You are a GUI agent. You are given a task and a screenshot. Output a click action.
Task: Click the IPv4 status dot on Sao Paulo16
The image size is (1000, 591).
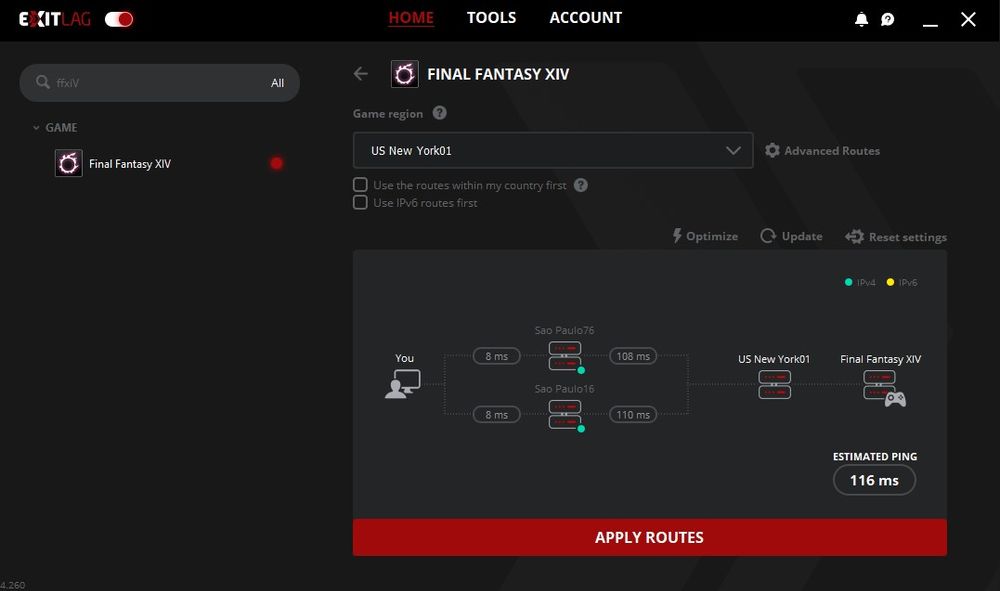pos(581,429)
